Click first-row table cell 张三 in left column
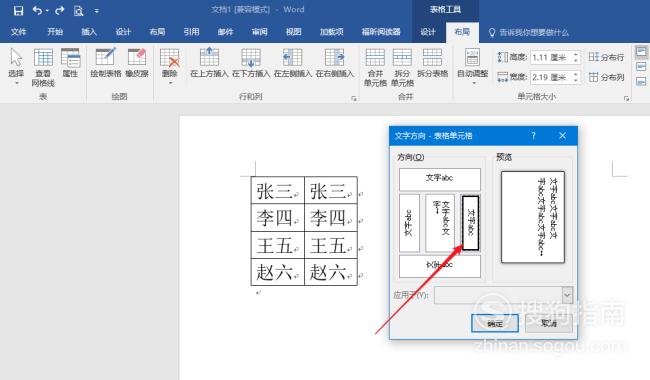The height and width of the screenshot is (380, 650). point(277,190)
